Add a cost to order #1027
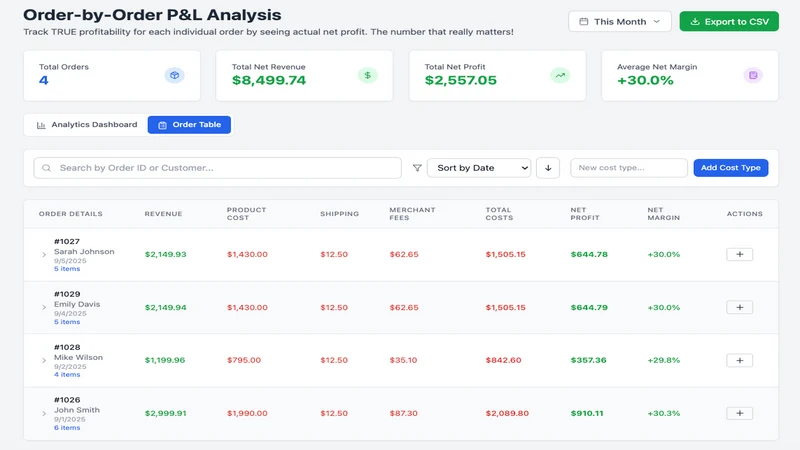 pyautogui.click(x=739, y=254)
